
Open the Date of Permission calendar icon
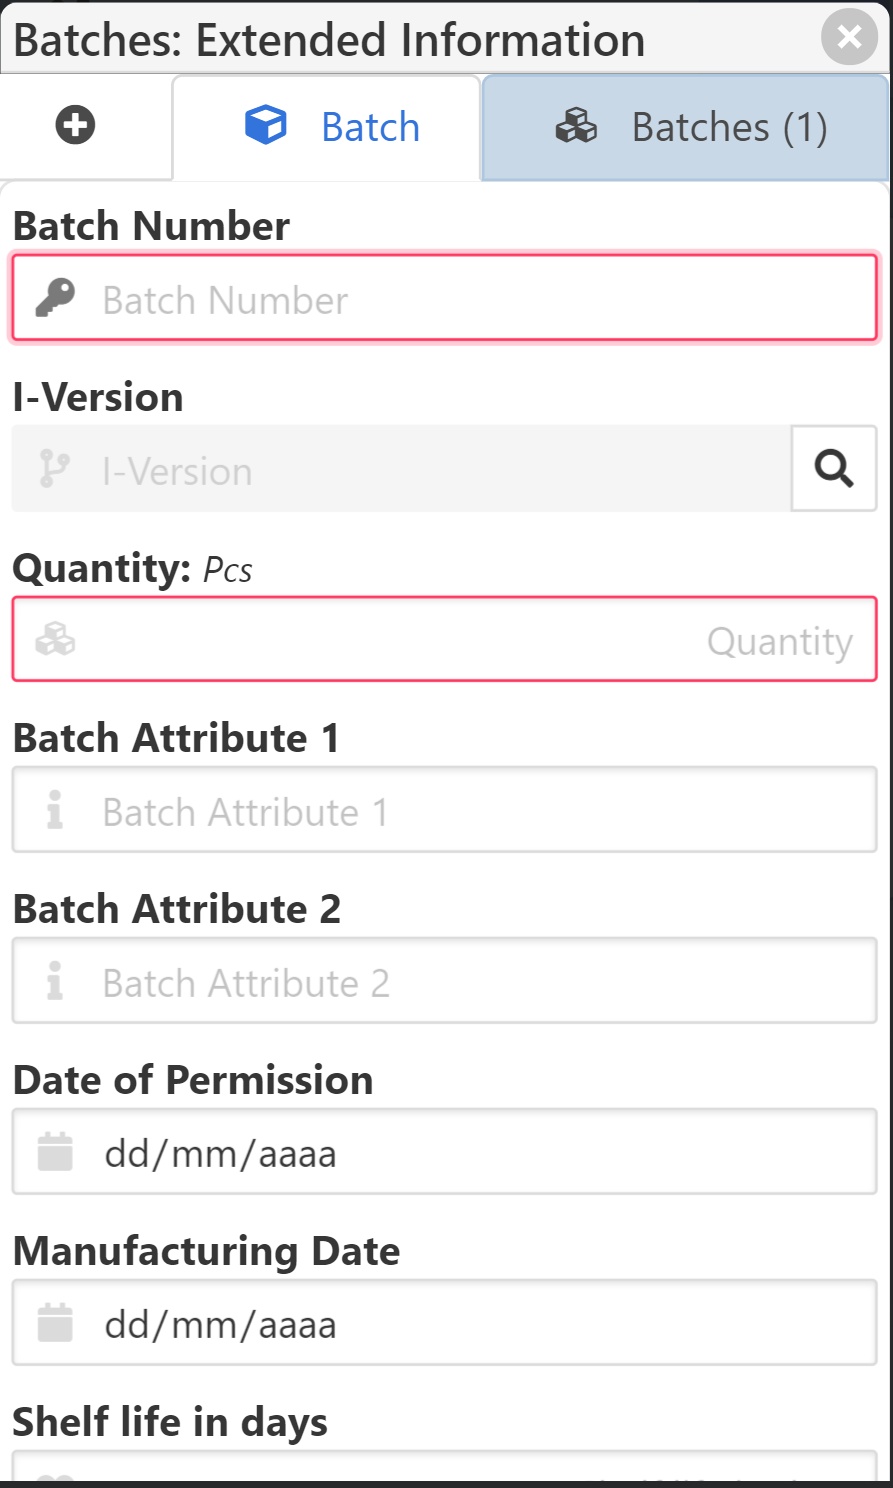[x=53, y=1151]
